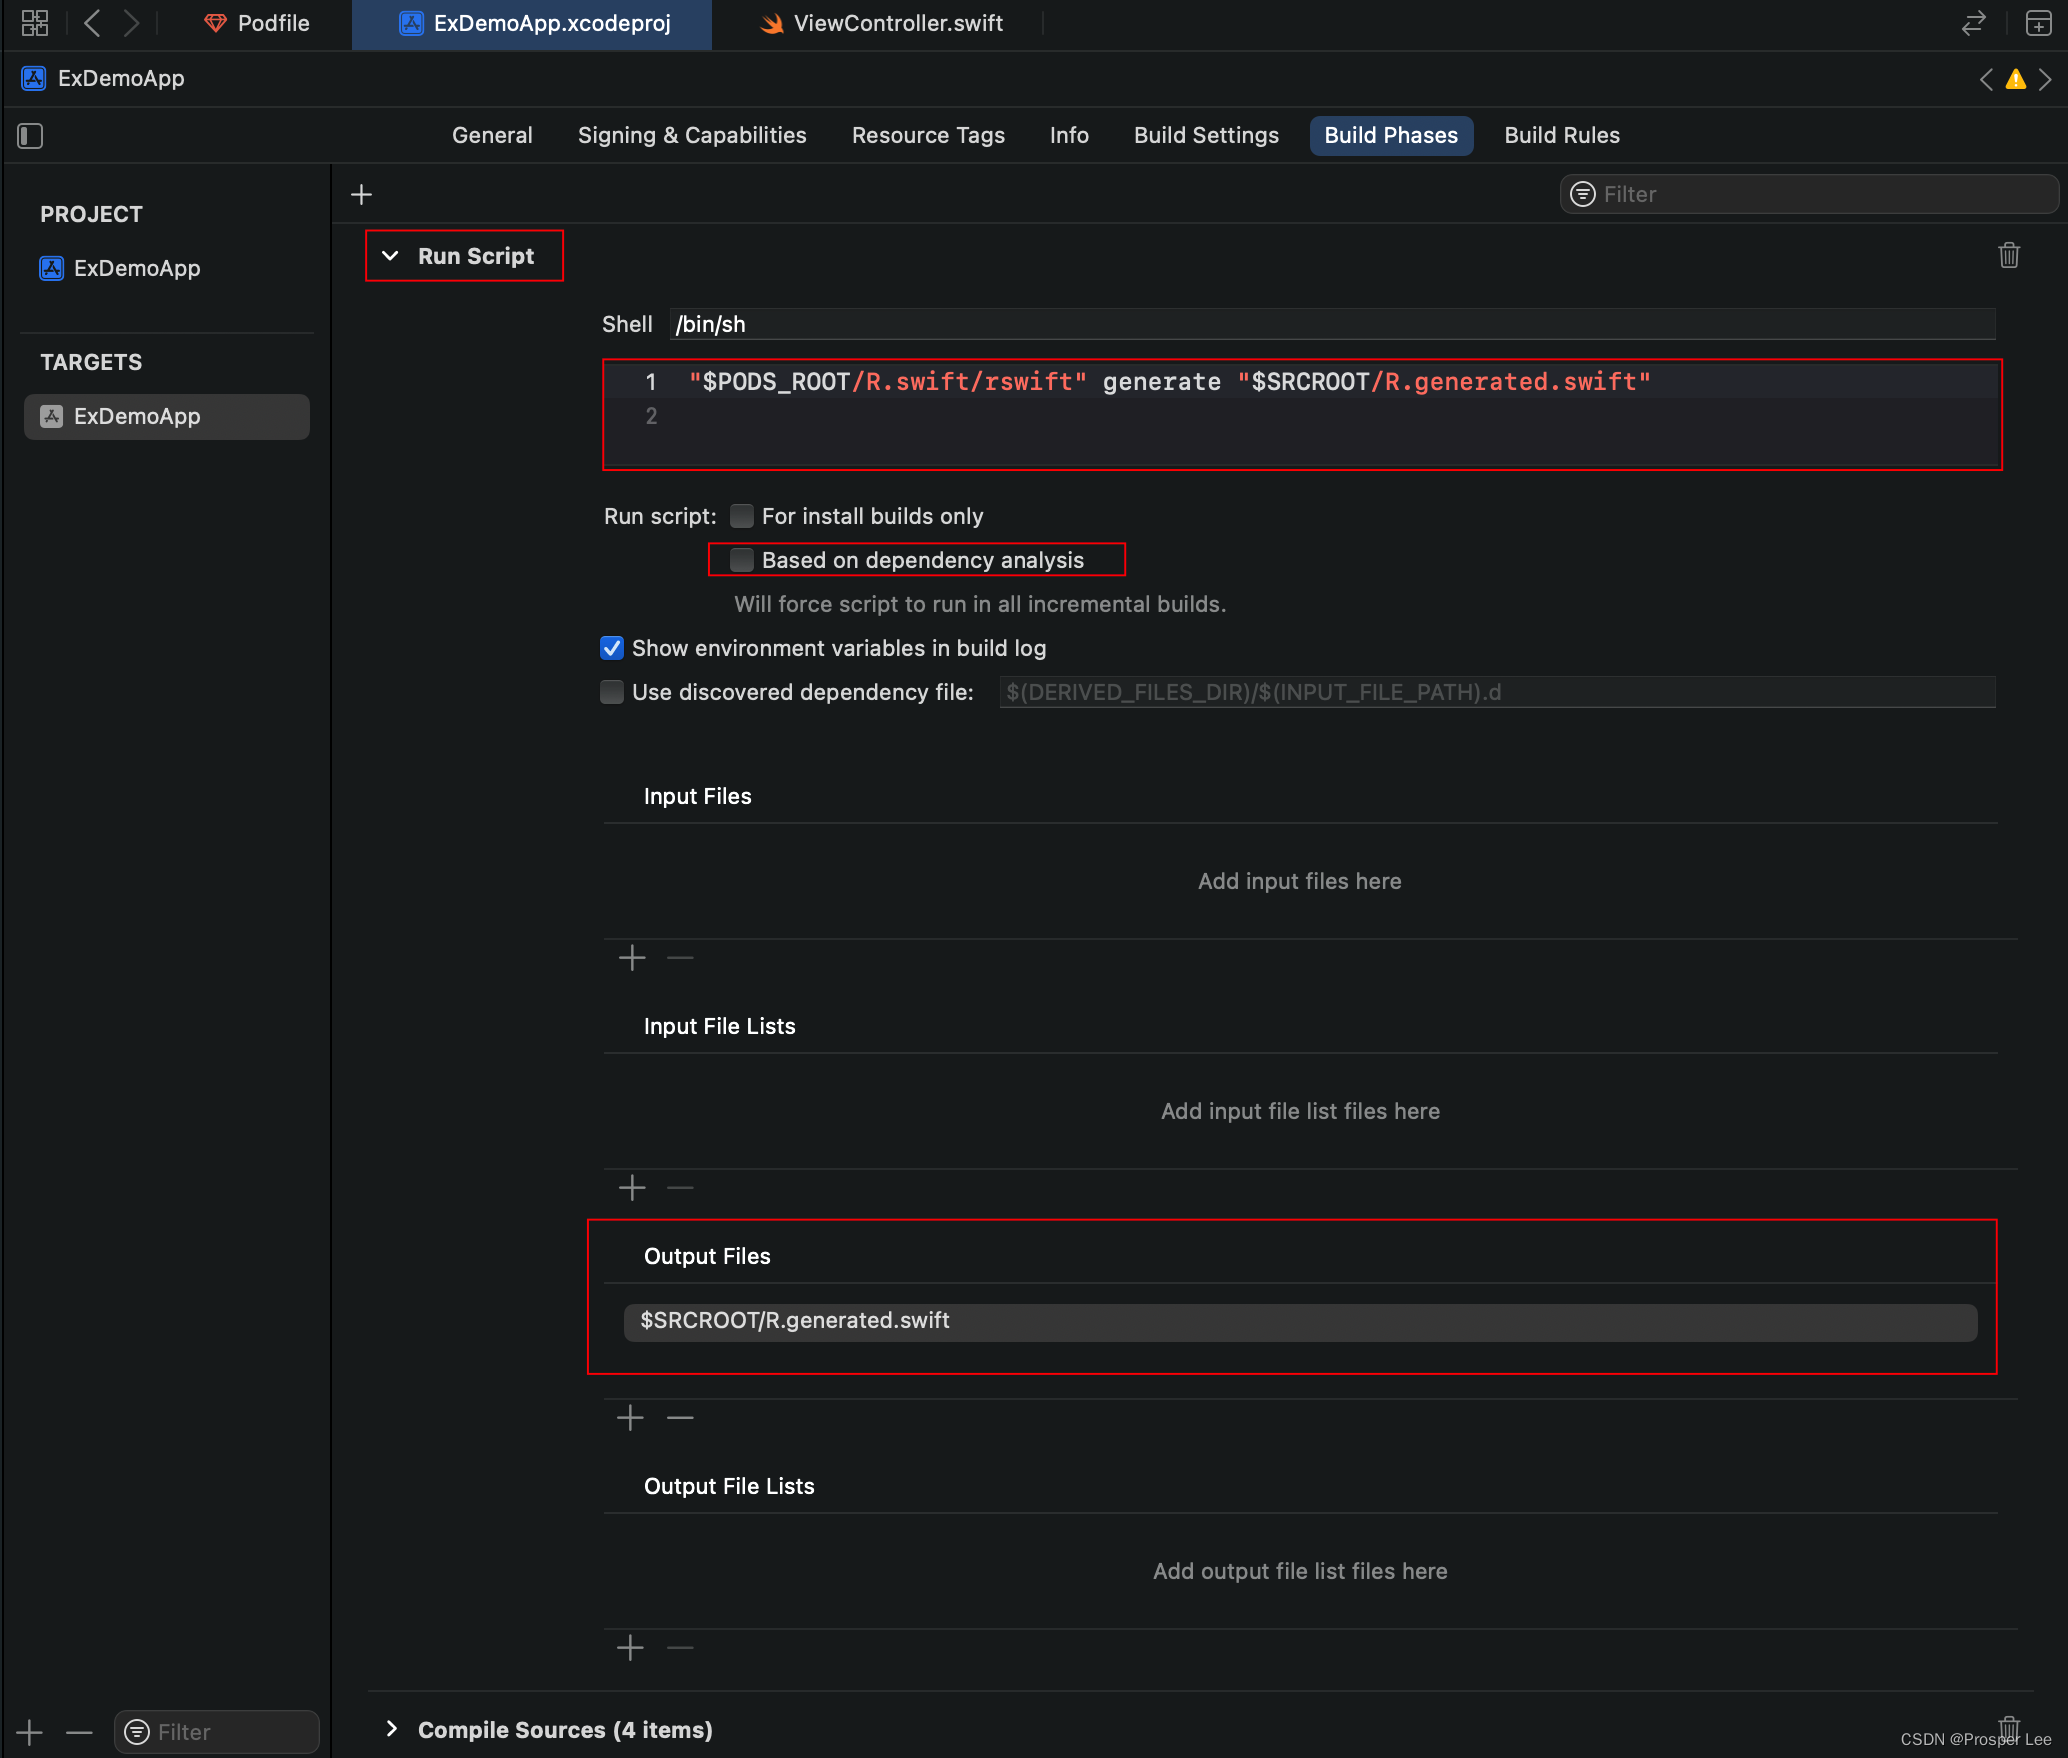
Task: Select the ExDemoApp target
Action: pos(167,416)
